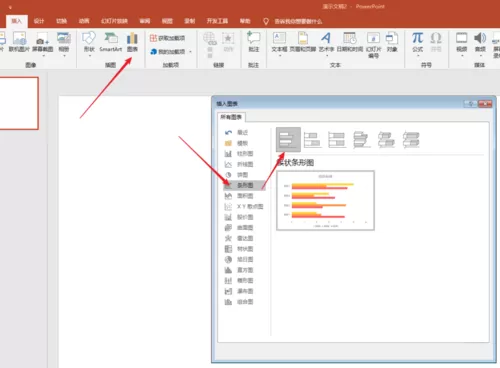Screen dimensions: 500x368
Task: Open the All Charts (所有图表) dialog tab
Action: click(231, 117)
